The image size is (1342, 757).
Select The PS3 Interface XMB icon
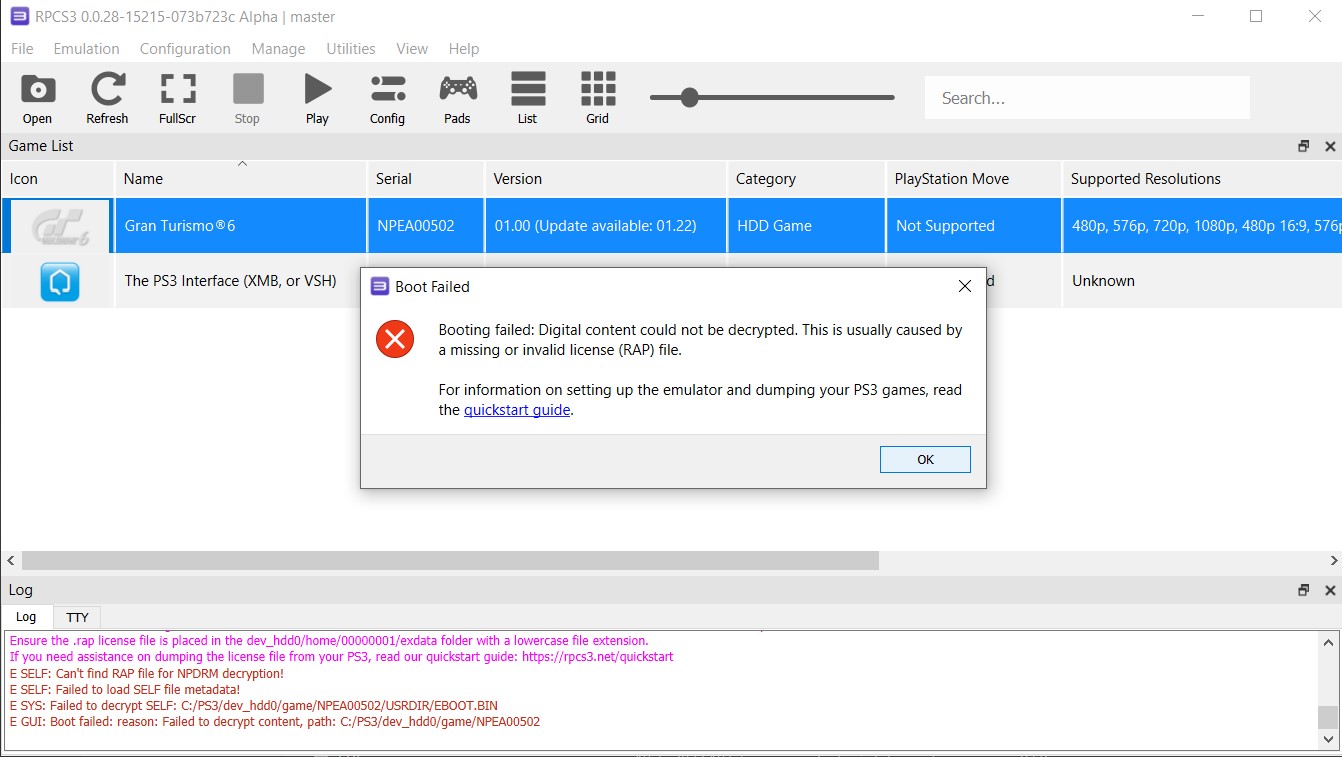[x=59, y=282]
